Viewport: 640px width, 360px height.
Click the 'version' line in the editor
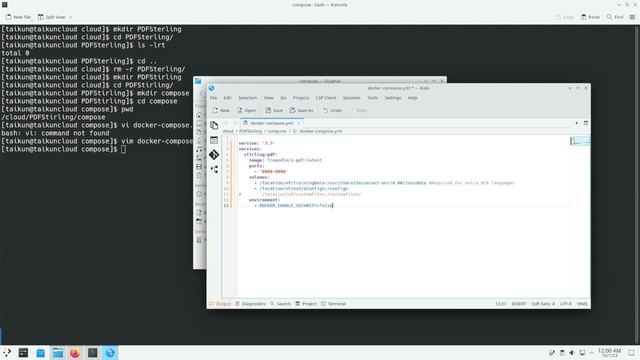(256, 143)
